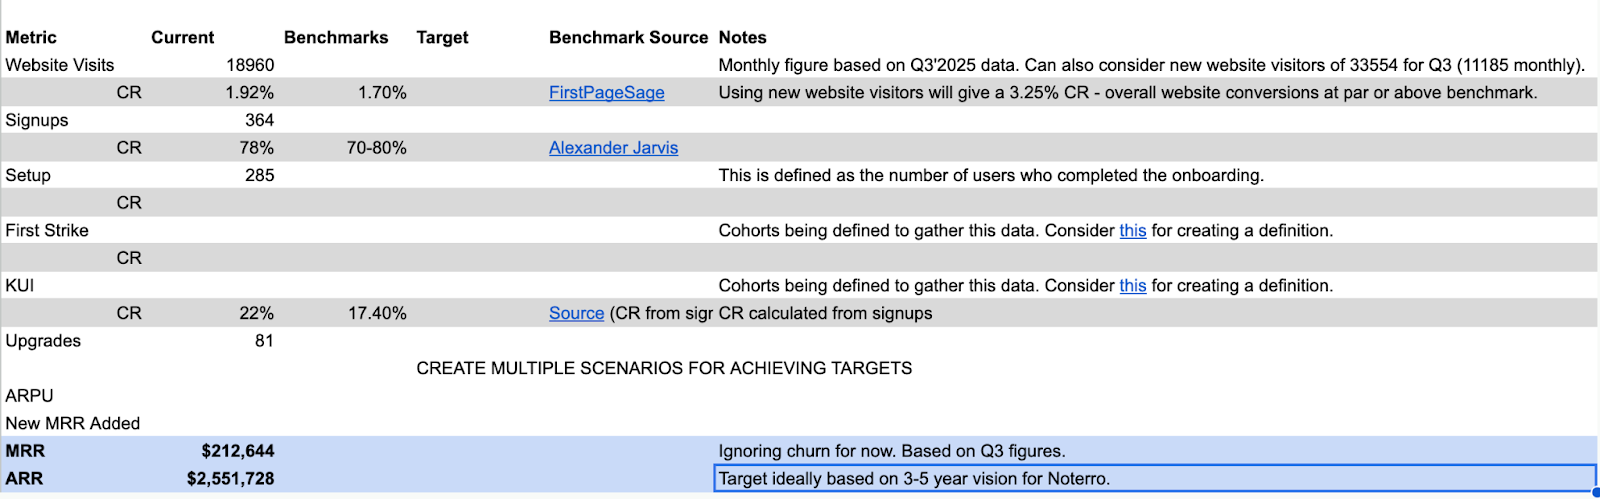Select the Signups value 364
The image size is (1600, 499).
pos(259,120)
